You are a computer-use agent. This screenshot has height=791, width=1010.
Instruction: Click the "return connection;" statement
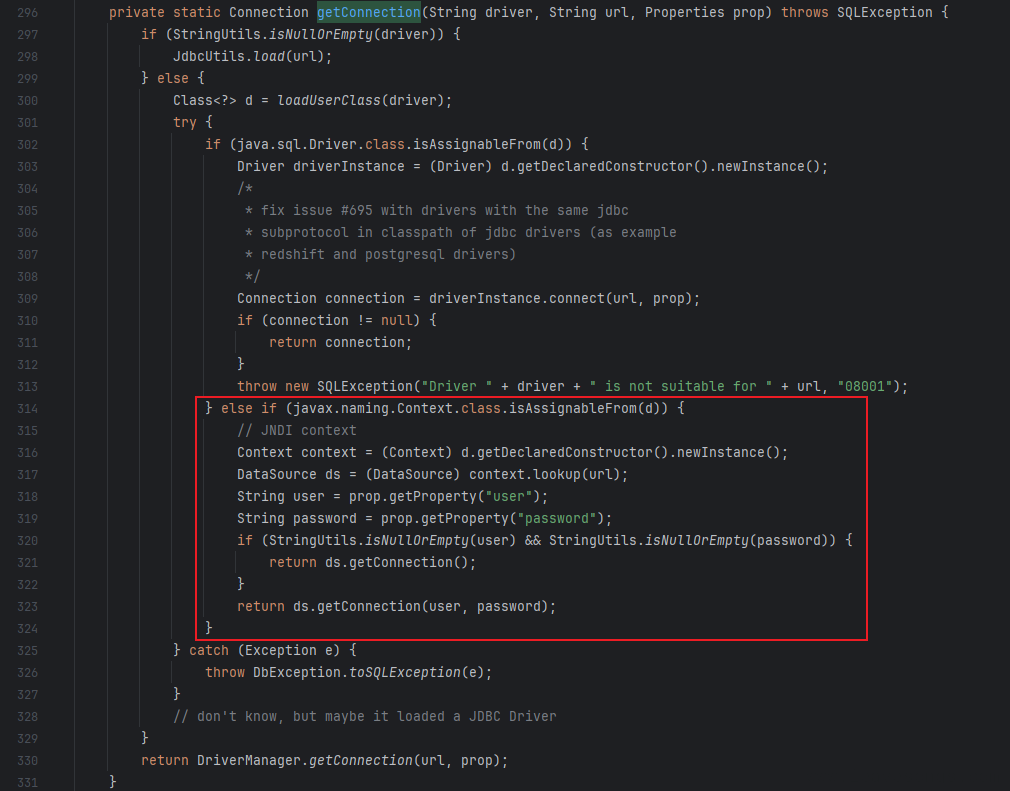[x=339, y=342]
